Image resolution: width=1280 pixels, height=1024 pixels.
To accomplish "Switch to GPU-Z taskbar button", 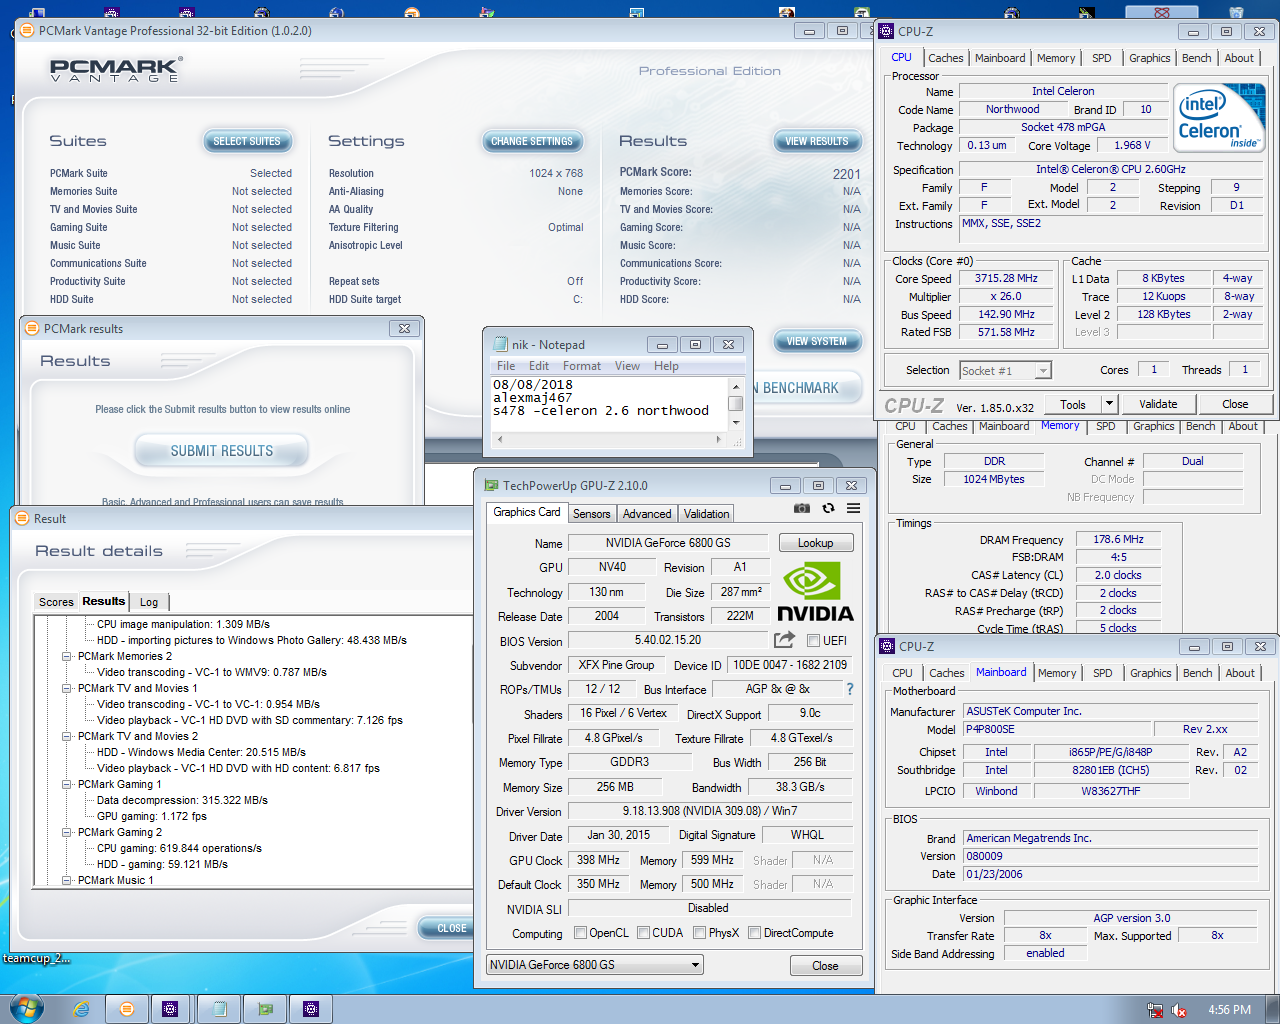I will click(265, 1009).
